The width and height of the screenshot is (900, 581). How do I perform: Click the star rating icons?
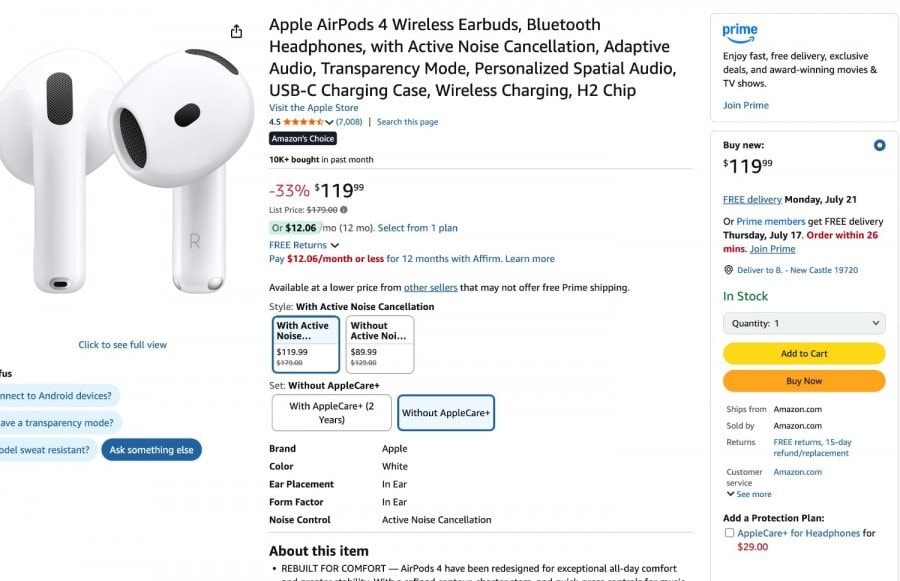click(303, 122)
